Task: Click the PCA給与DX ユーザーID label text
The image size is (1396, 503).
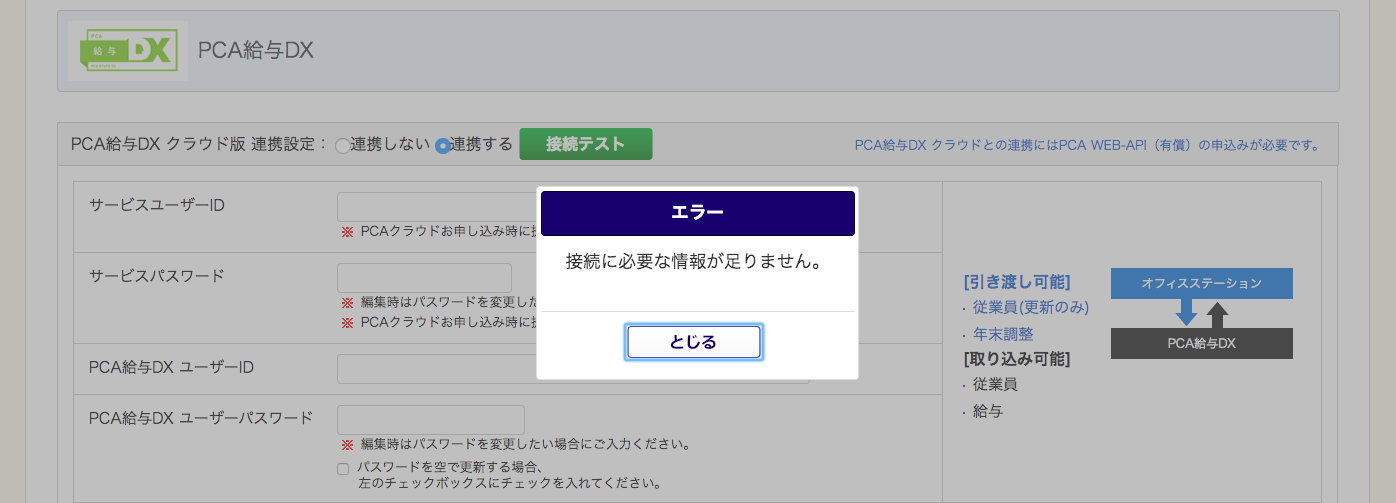Action: tap(171, 367)
